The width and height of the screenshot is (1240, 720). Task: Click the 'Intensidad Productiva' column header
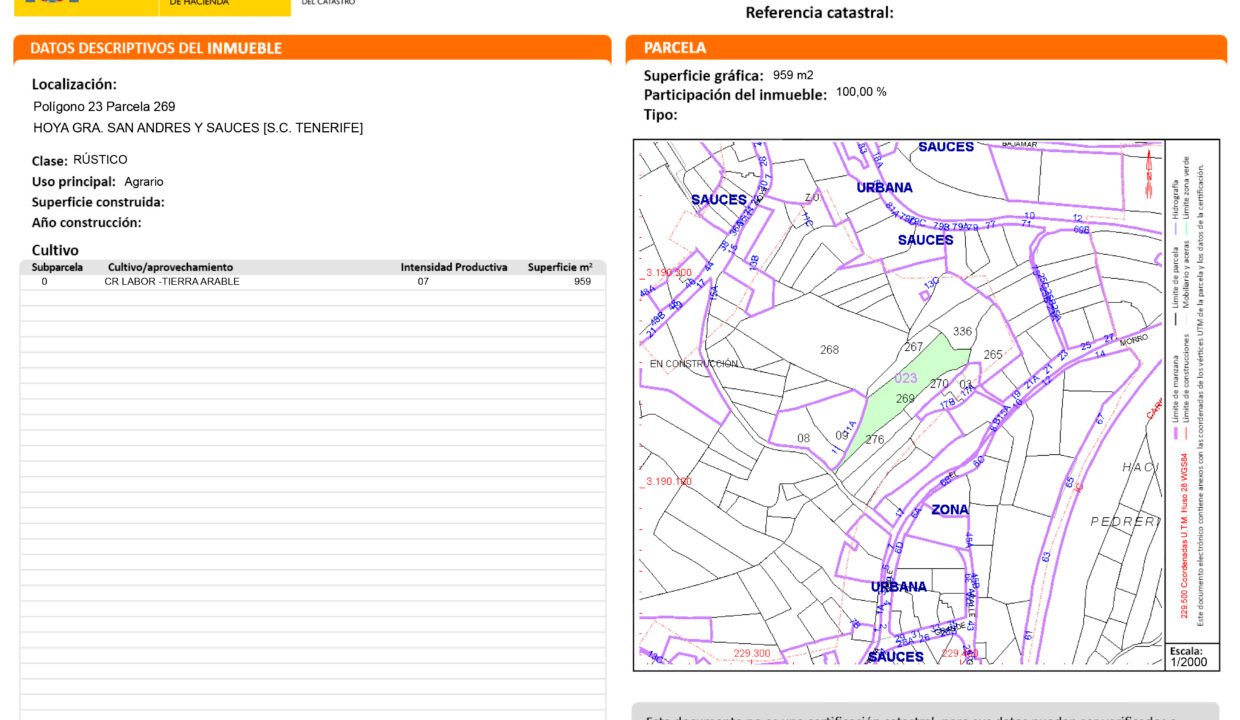click(x=454, y=267)
